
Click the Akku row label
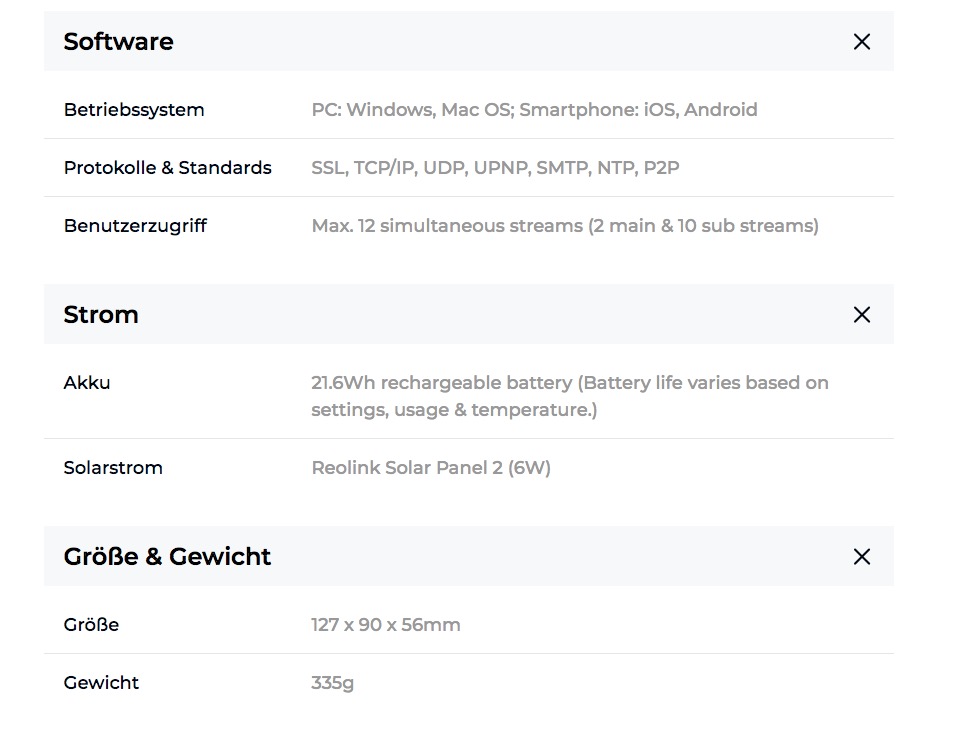(x=87, y=383)
